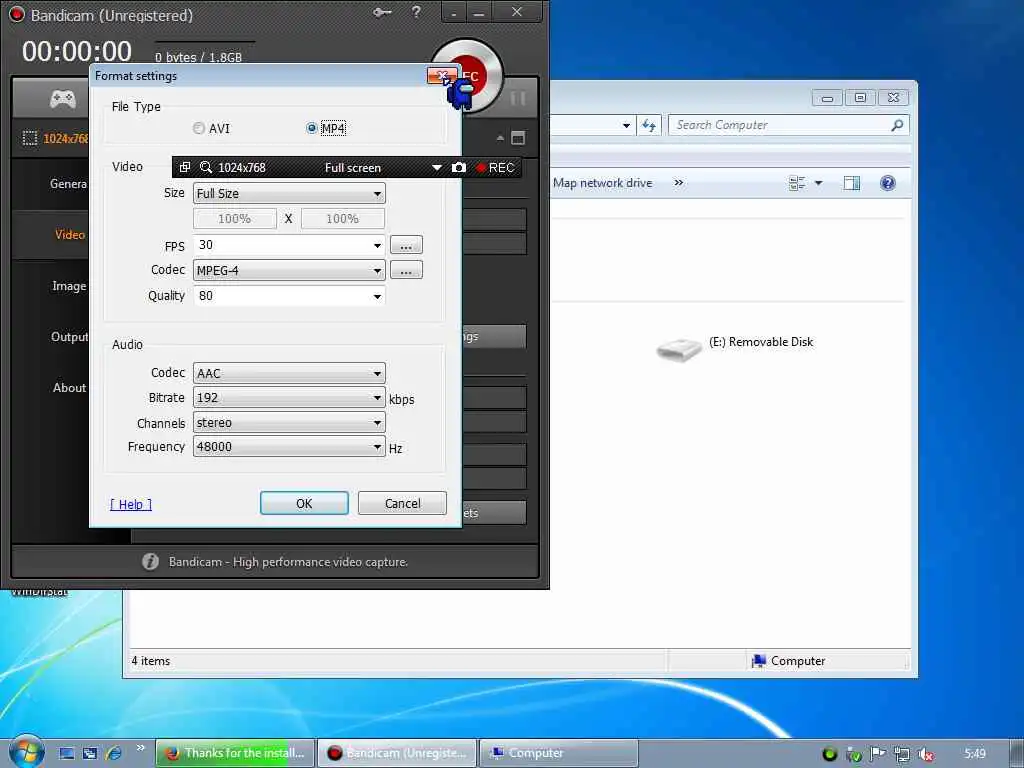Select the game recording mode gamepad icon

[x=63, y=99]
